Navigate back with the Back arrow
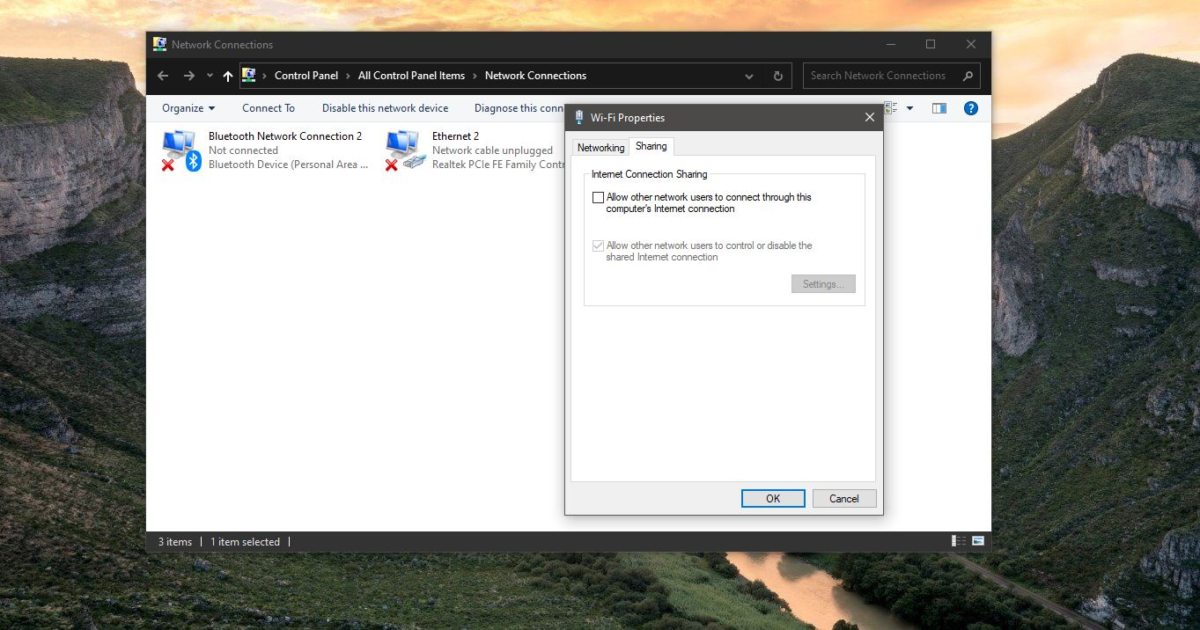The height and width of the screenshot is (630, 1200). click(x=163, y=76)
